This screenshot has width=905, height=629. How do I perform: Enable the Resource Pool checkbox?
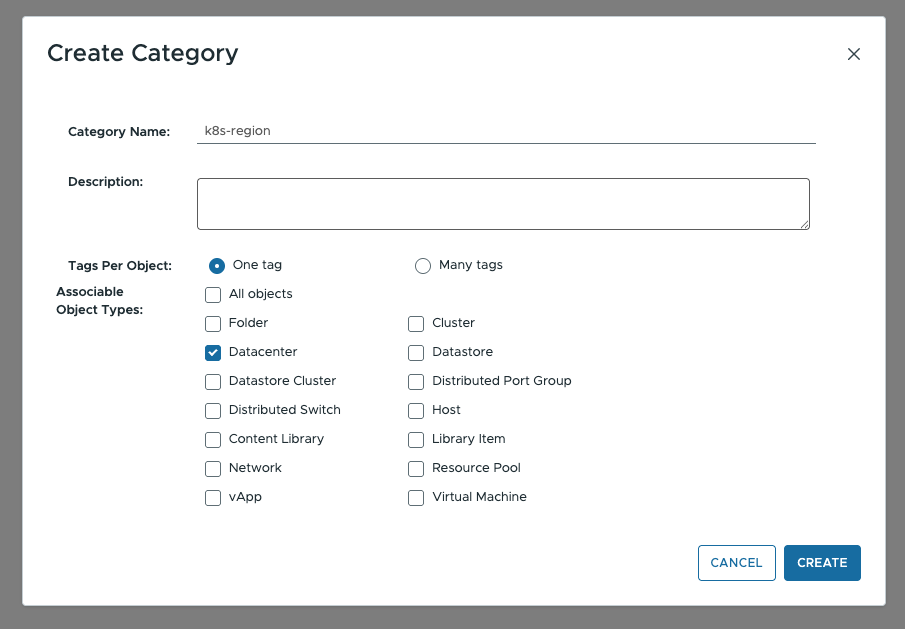416,468
